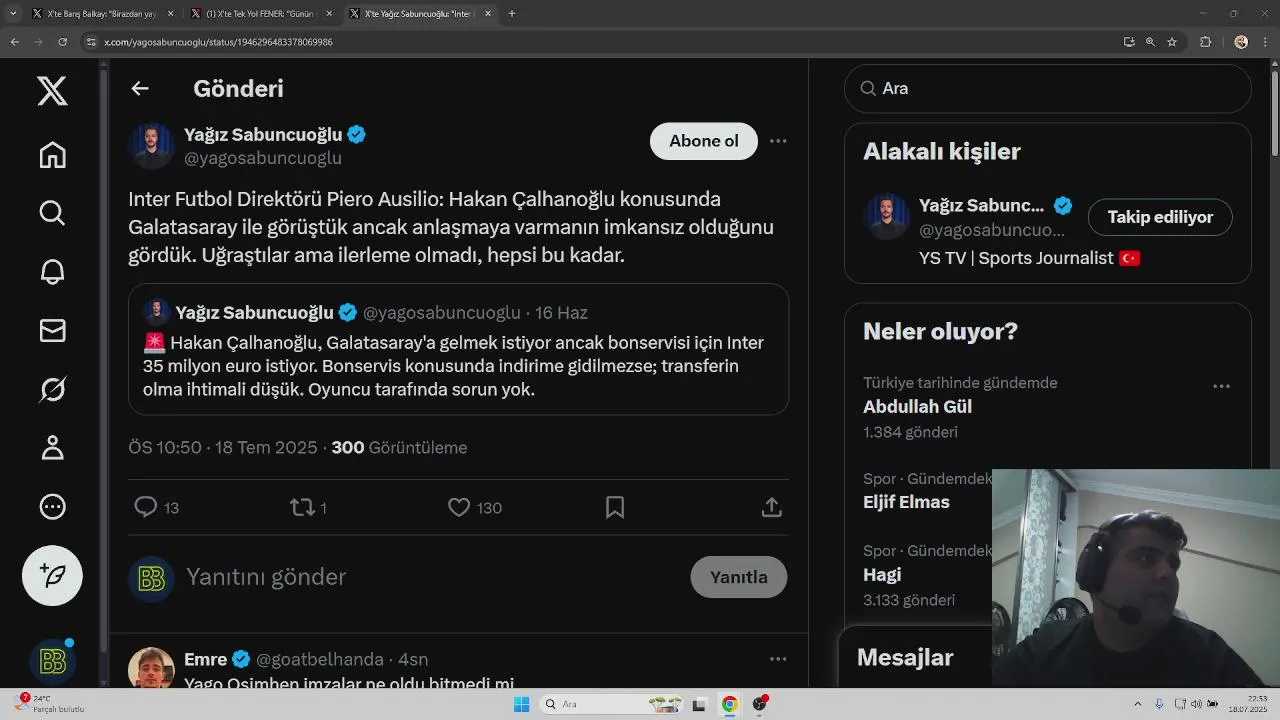Open the OBS icon in taskbar
This screenshot has width=1280, height=720.
[759, 704]
